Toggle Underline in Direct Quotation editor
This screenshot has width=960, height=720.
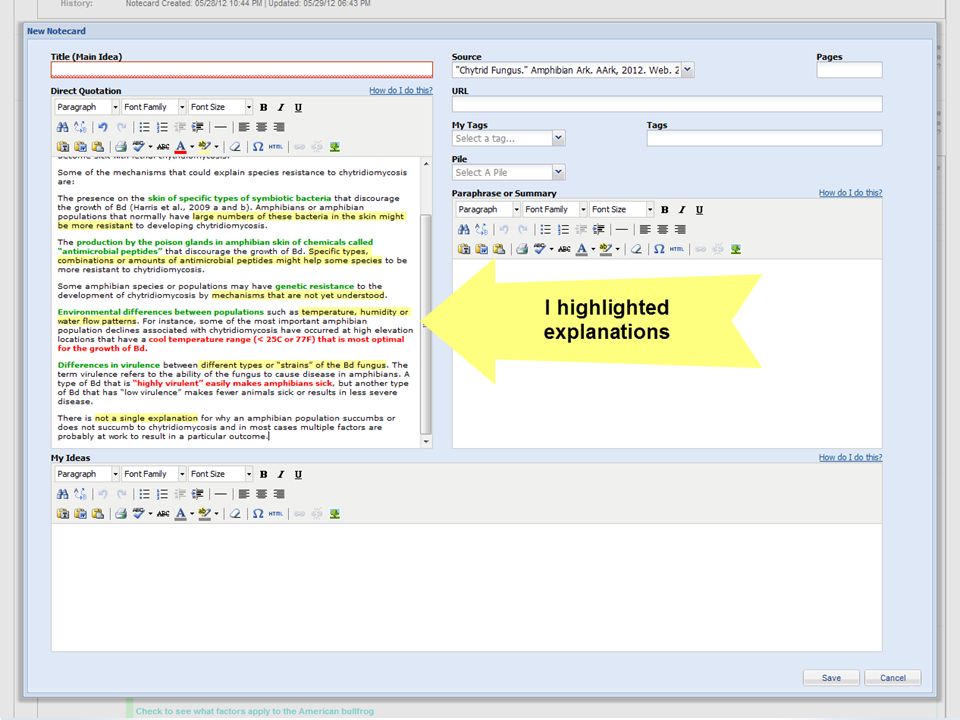(x=298, y=107)
